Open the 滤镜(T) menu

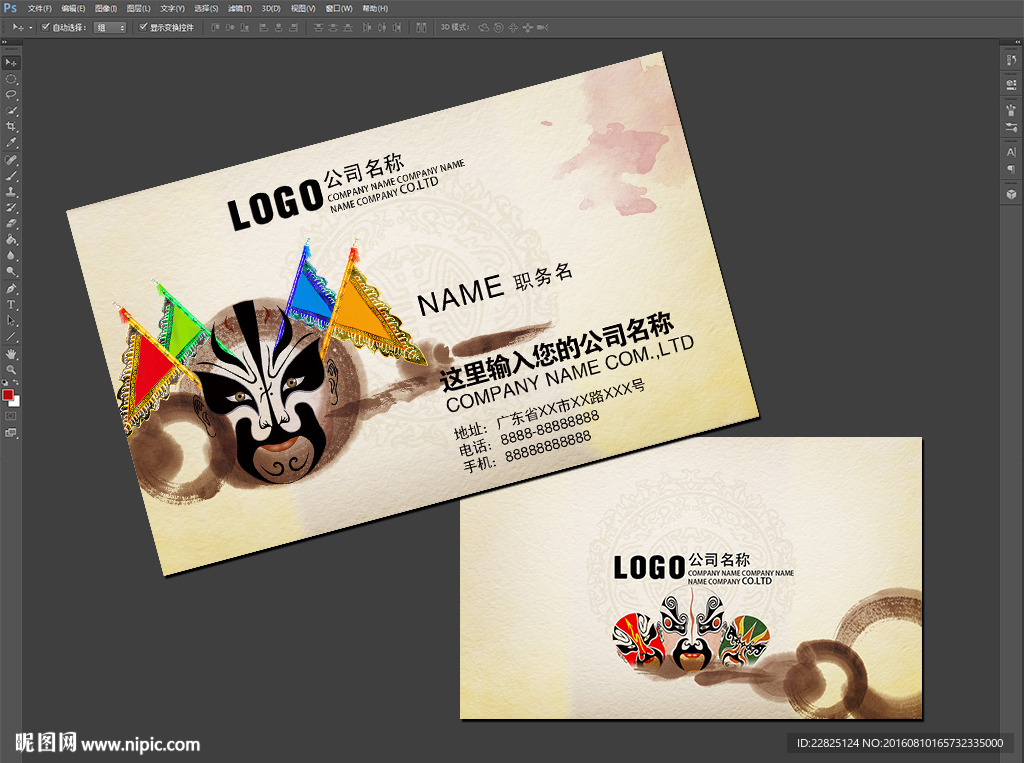240,8
